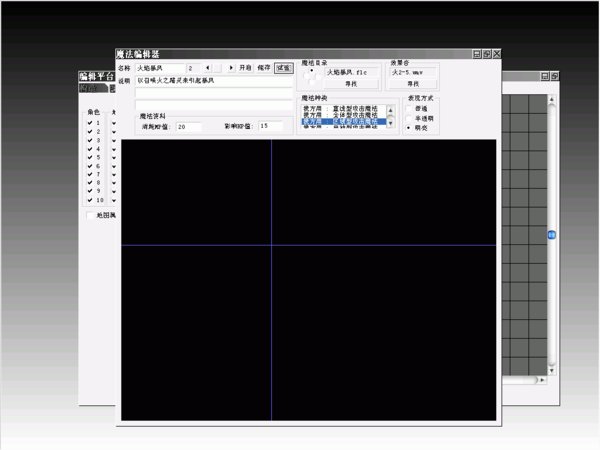Toggle the 地图属 checkbox

click(90, 215)
